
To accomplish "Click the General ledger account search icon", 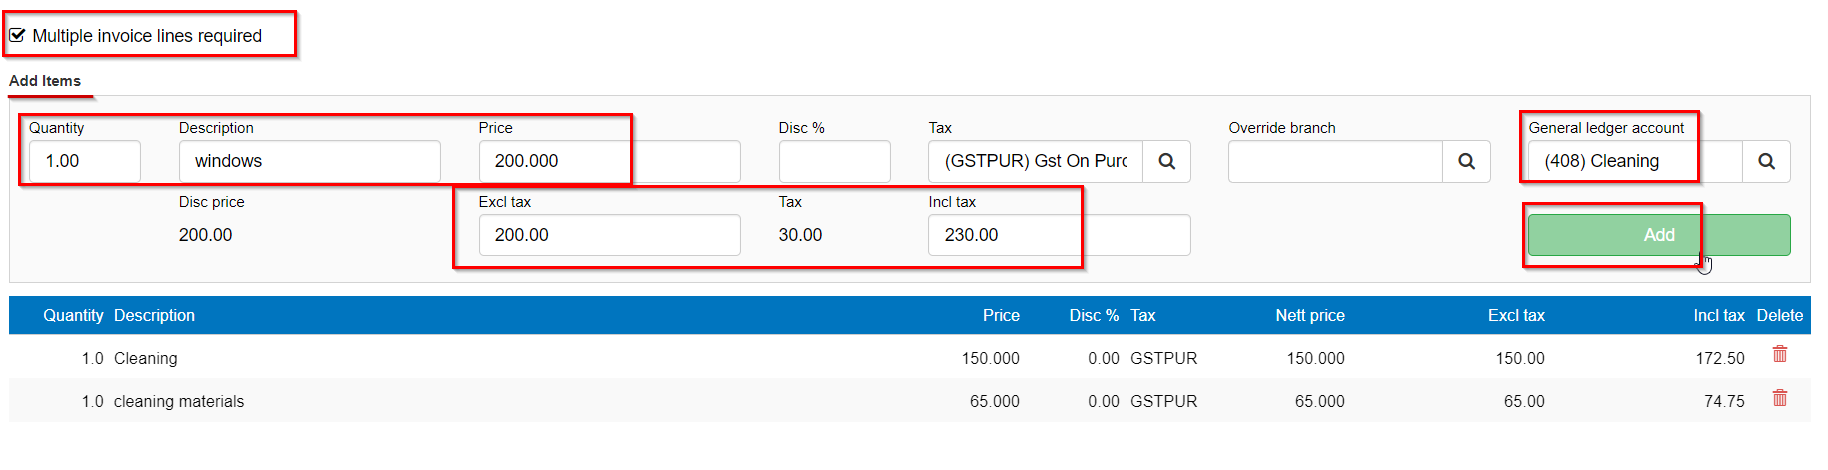I will 1766,161.
